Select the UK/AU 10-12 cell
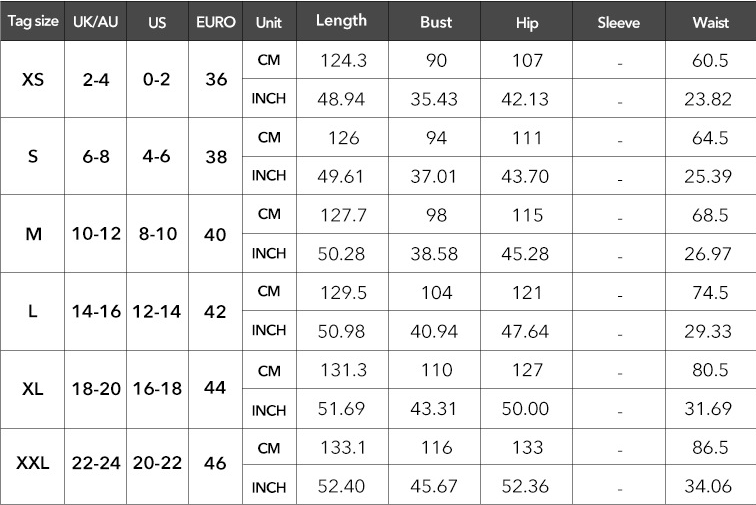This screenshot has width=756, height=505. click(96, 234)
